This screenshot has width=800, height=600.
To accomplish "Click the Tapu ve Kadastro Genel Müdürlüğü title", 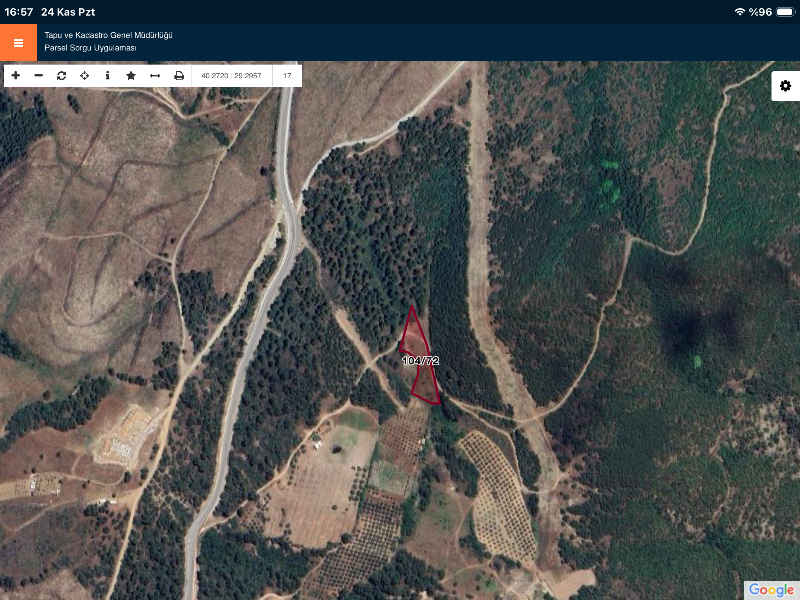I will 109,35.
